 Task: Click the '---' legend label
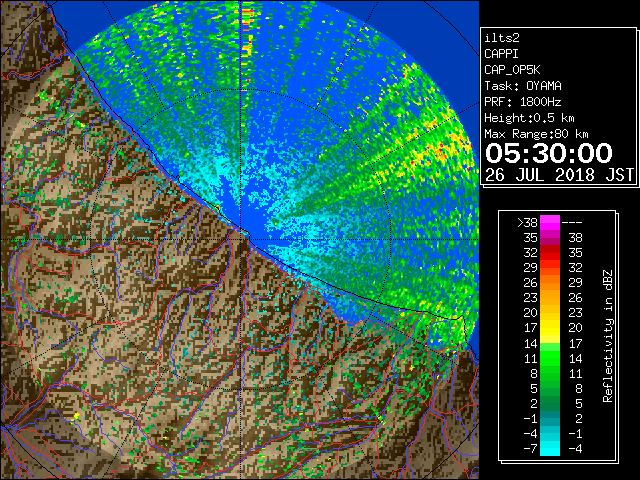click(x=572, y=222)
